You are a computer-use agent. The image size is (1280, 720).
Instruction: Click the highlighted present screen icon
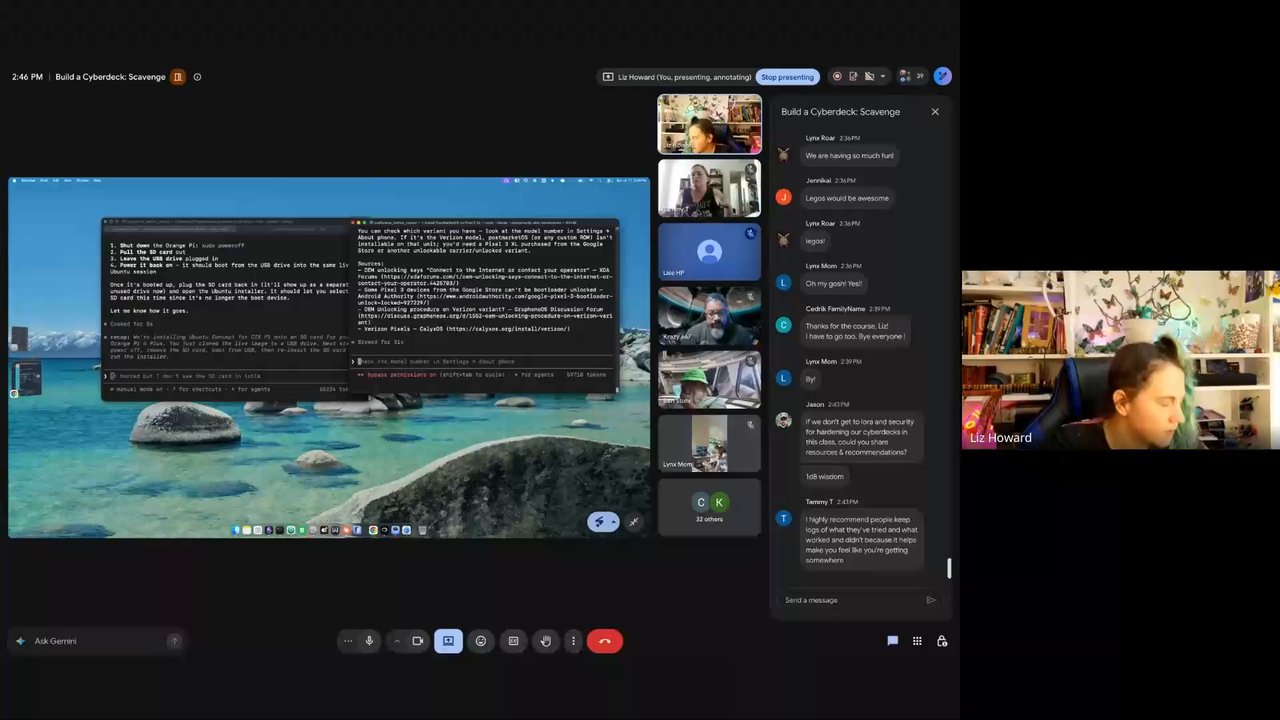click(448, 641)
